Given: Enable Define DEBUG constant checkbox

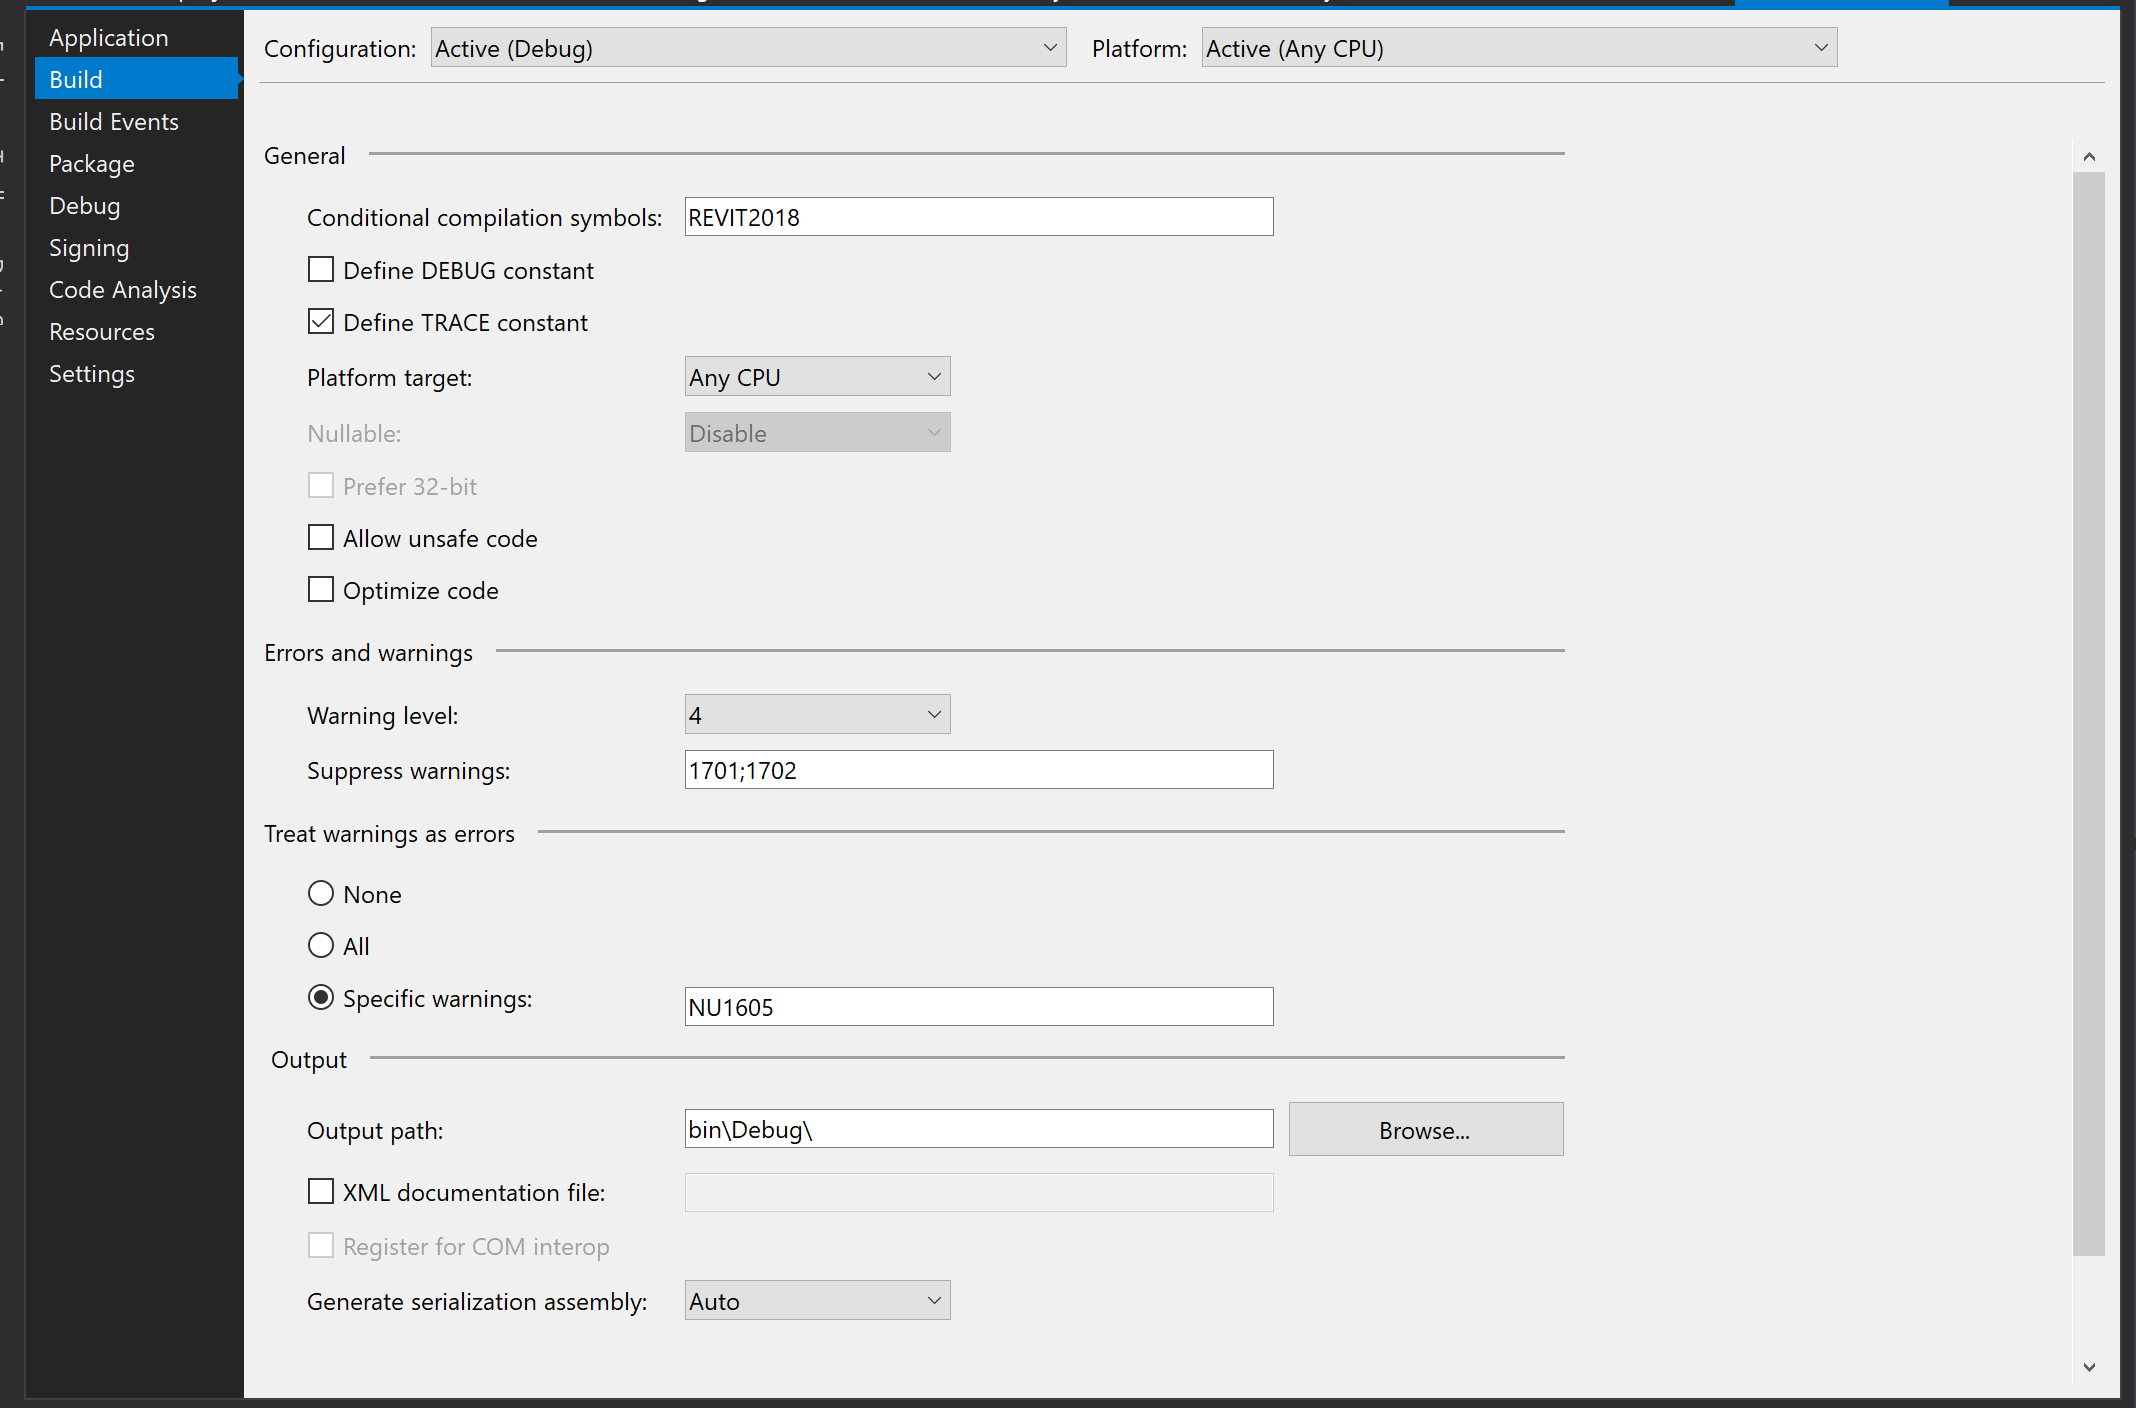Looking at the screenshot, I should click(x=321, y=270).
